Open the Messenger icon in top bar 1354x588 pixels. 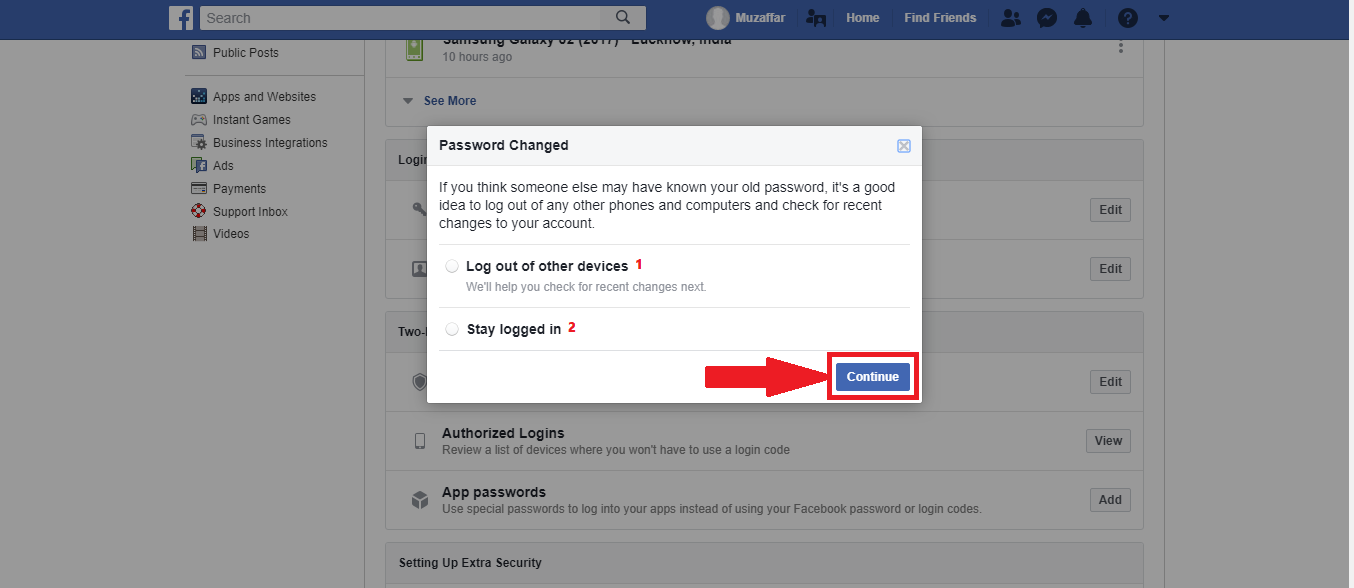[1046, 17]
